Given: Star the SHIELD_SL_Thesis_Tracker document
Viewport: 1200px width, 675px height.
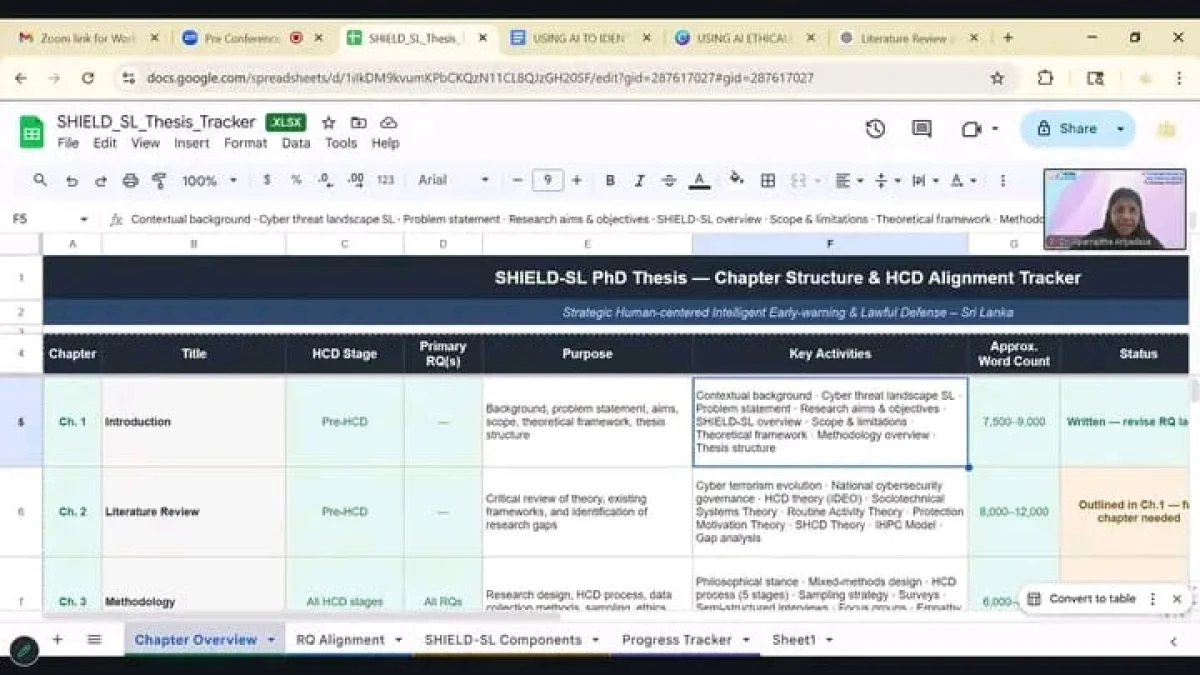Looking at the screenshot, I should [x=328, y=123].
